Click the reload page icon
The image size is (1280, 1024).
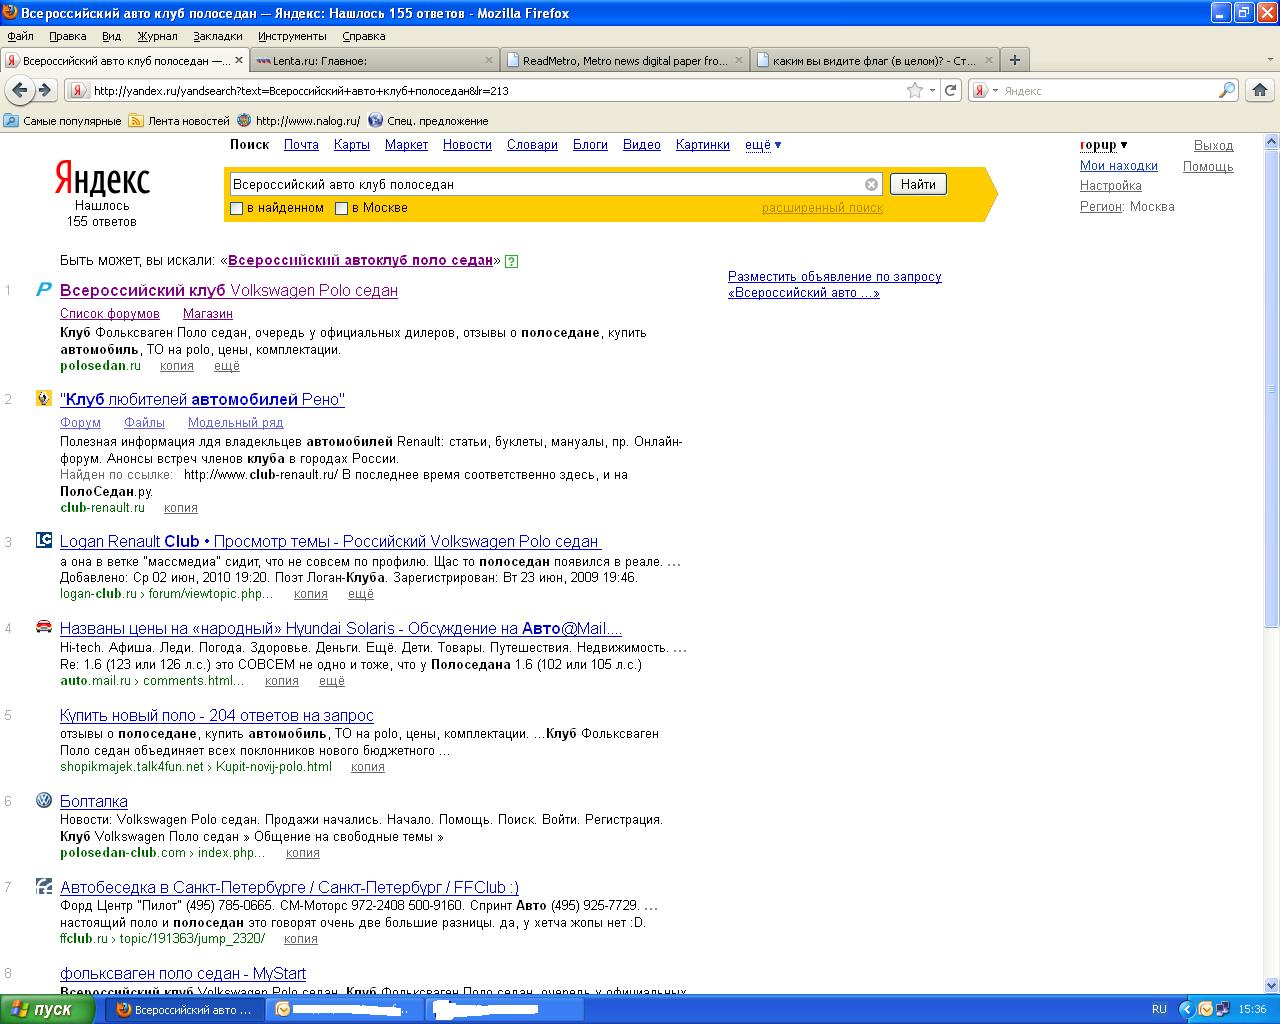[950, 90]
